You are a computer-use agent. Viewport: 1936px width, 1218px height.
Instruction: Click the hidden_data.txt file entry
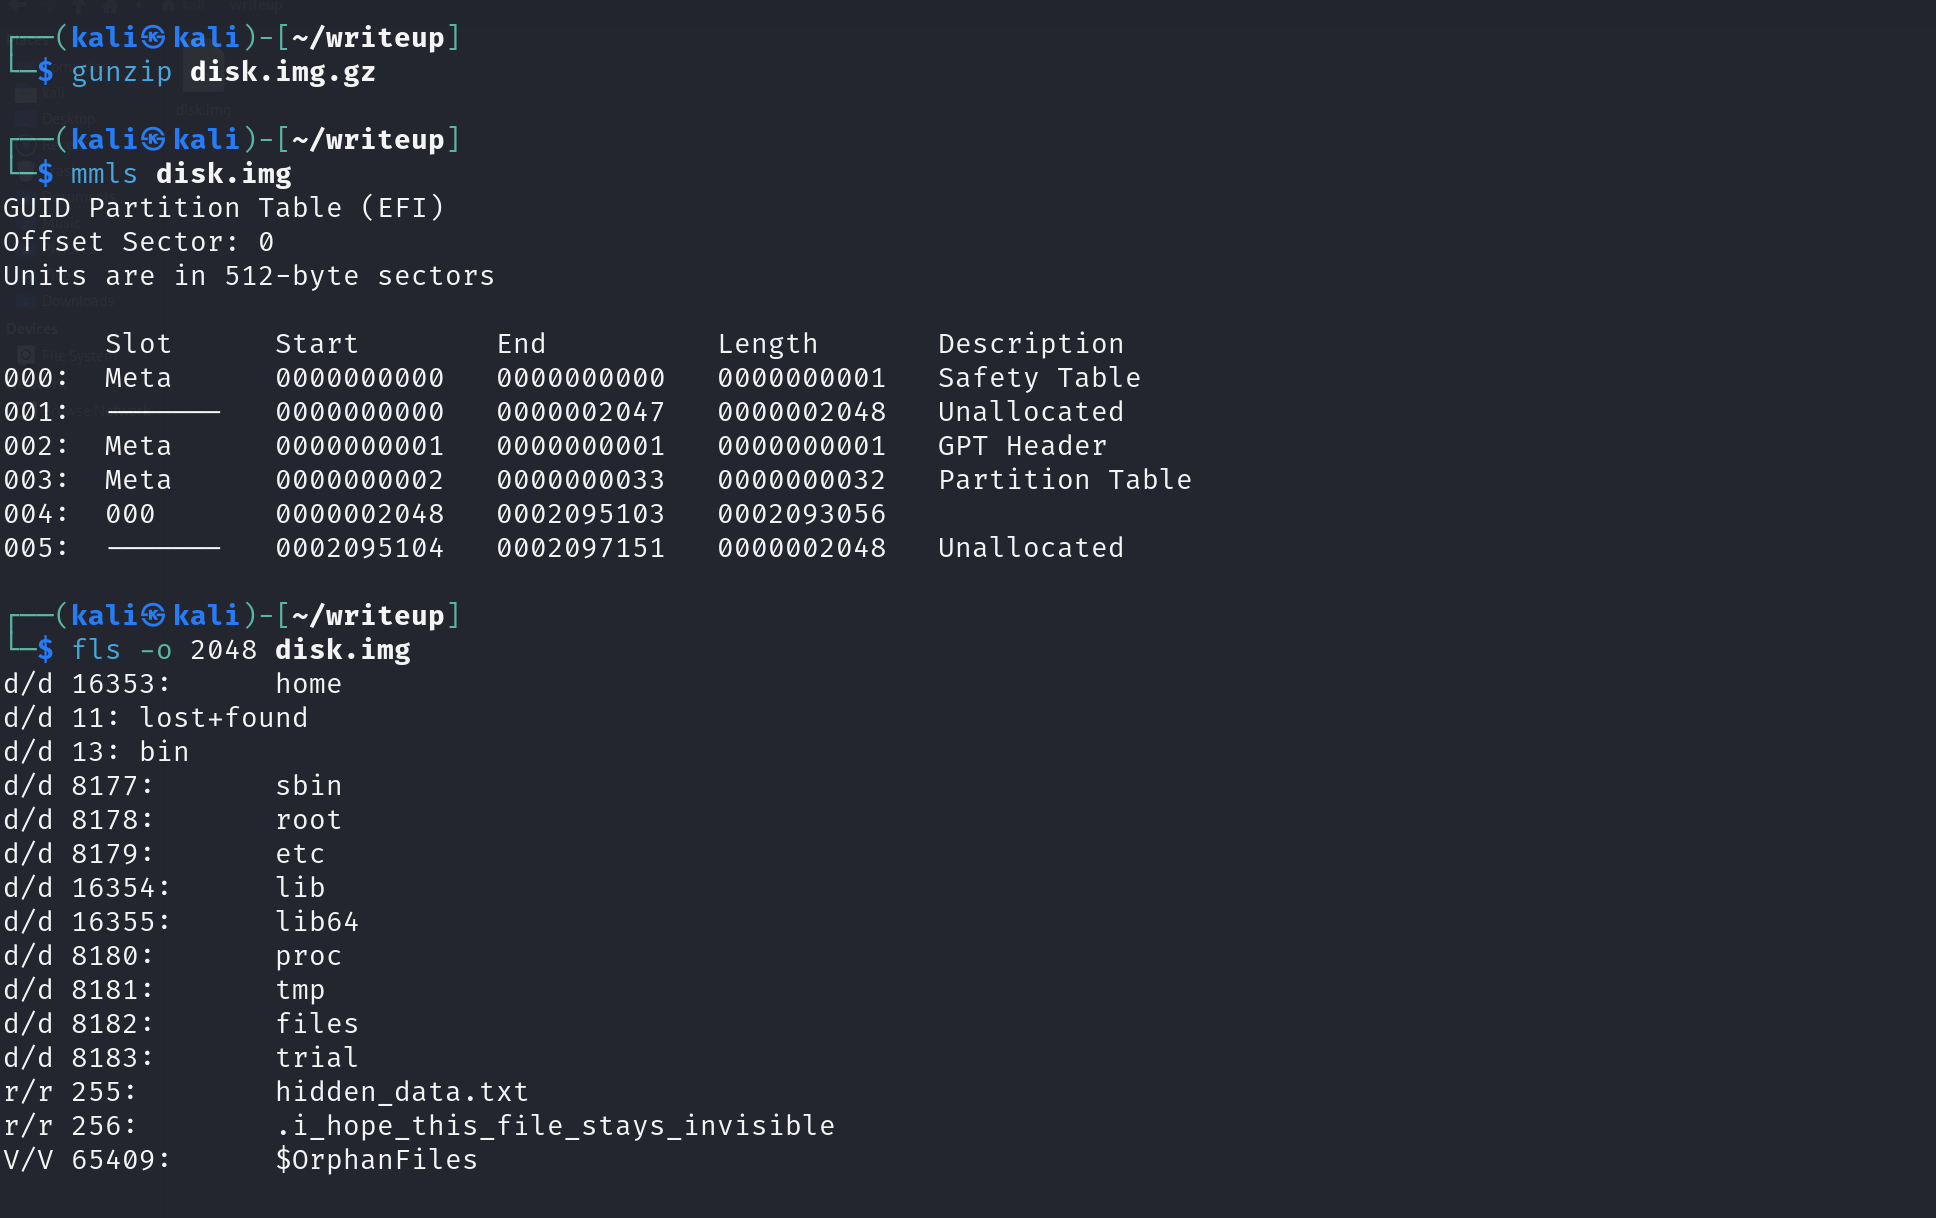[x=402, y=1092]
